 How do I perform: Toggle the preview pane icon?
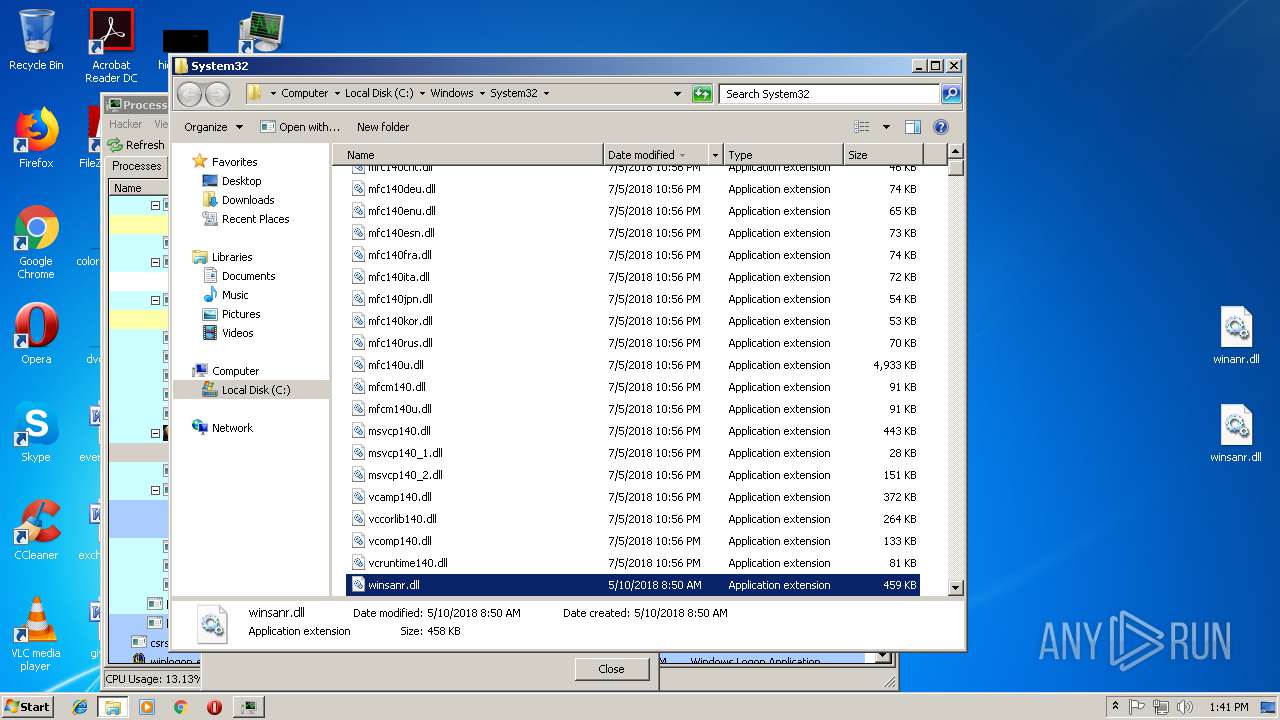click(x=912, y=127)
